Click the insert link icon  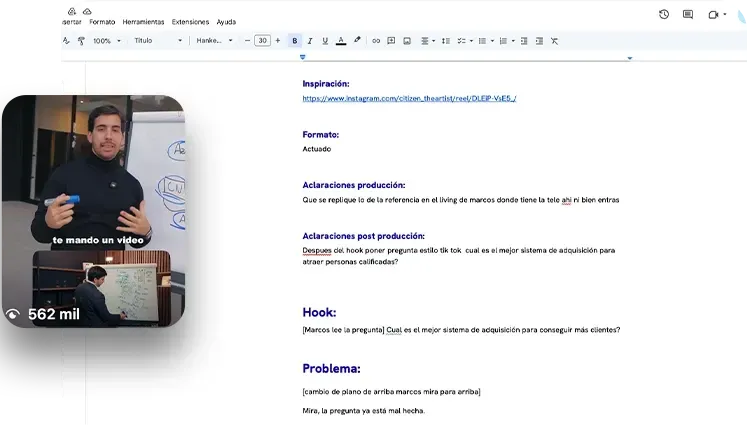click(x=376, y=41)
